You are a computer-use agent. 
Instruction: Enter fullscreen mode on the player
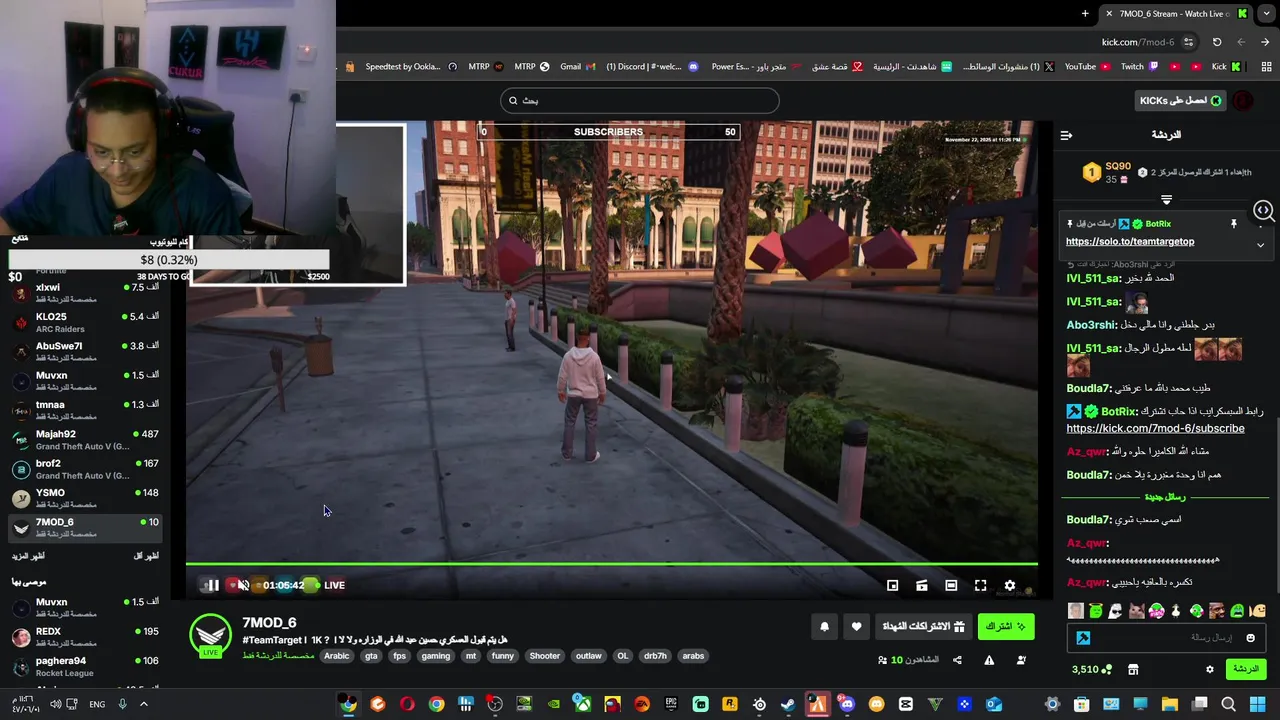pyautogui.click(x=980, y=585)
